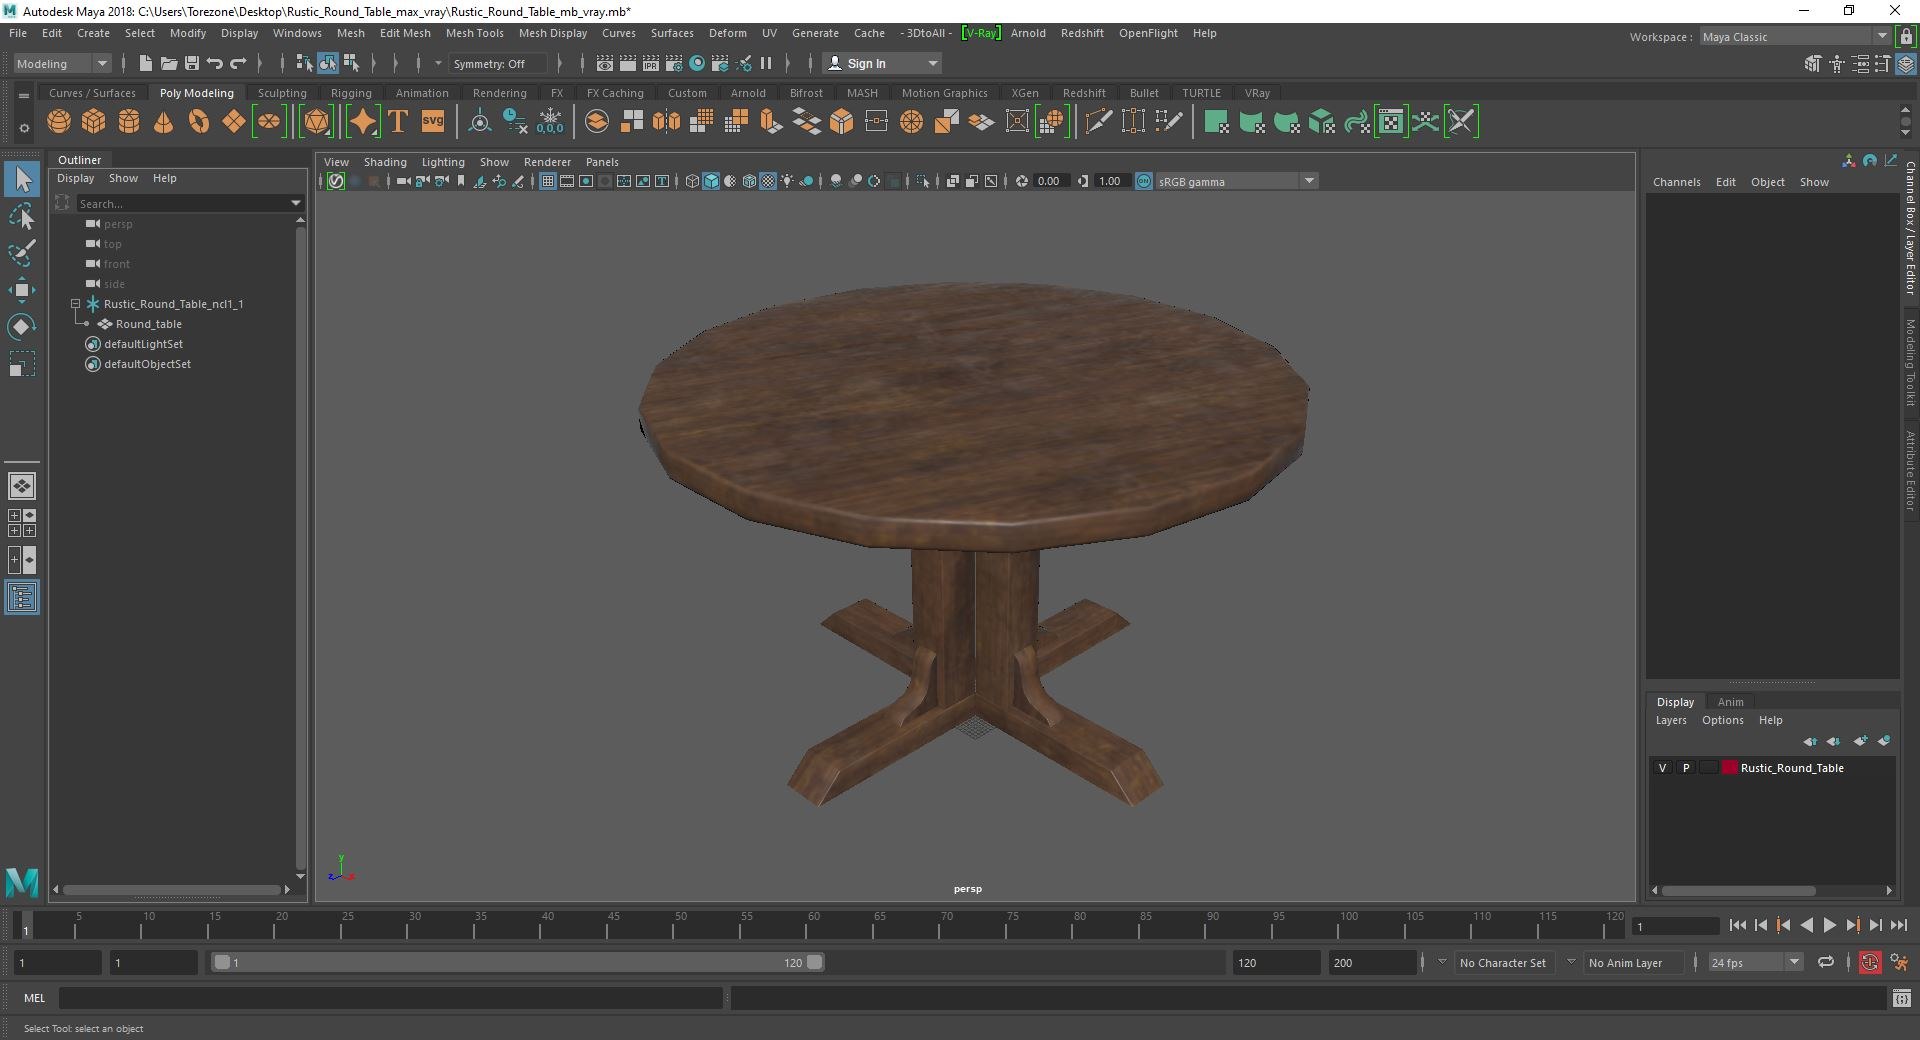Open the Modeling menu set dropdown
1920x1040 pixels.
tap(62, 64)
